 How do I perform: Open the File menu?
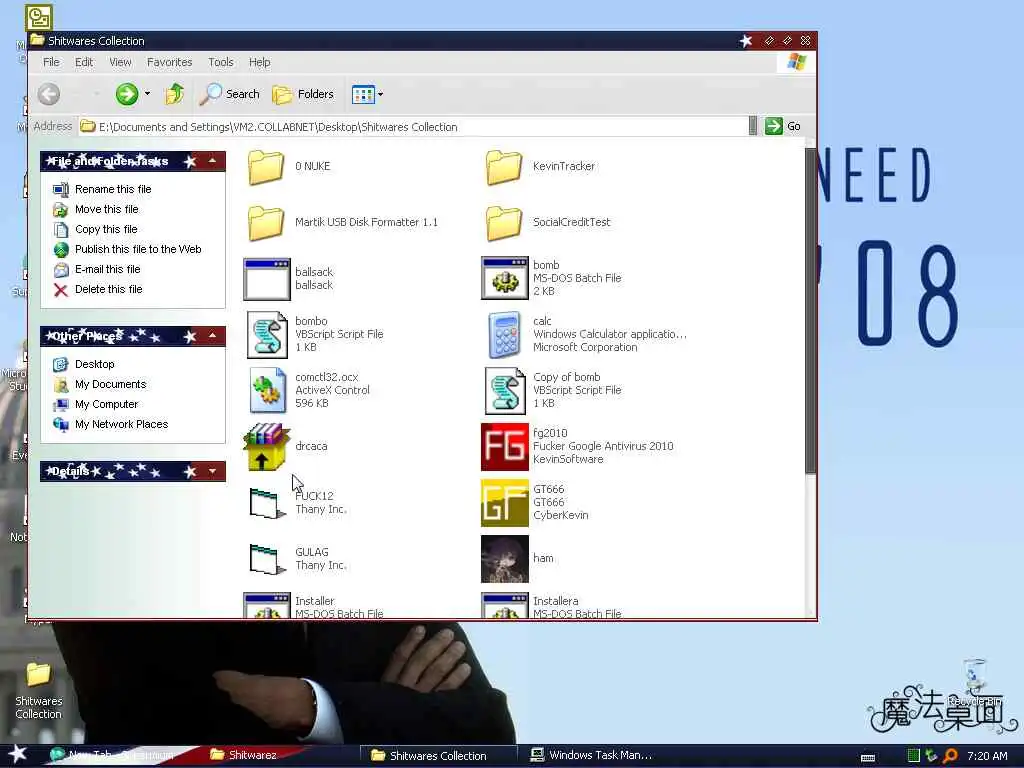51,62
